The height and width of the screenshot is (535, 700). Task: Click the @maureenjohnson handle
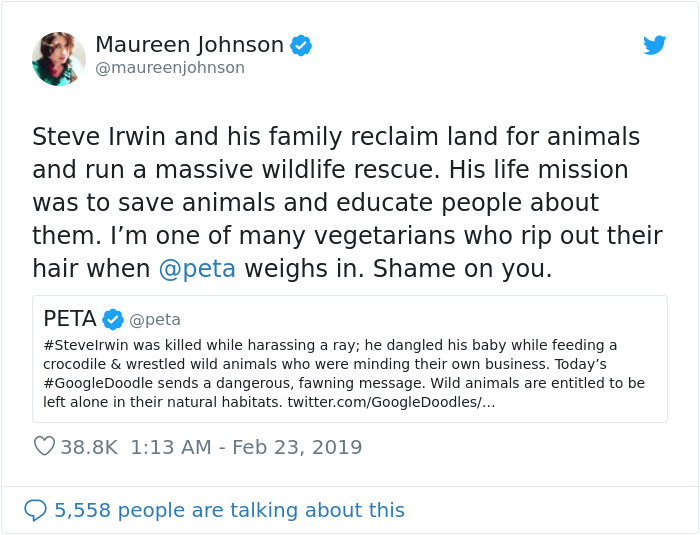pos(169,68)
